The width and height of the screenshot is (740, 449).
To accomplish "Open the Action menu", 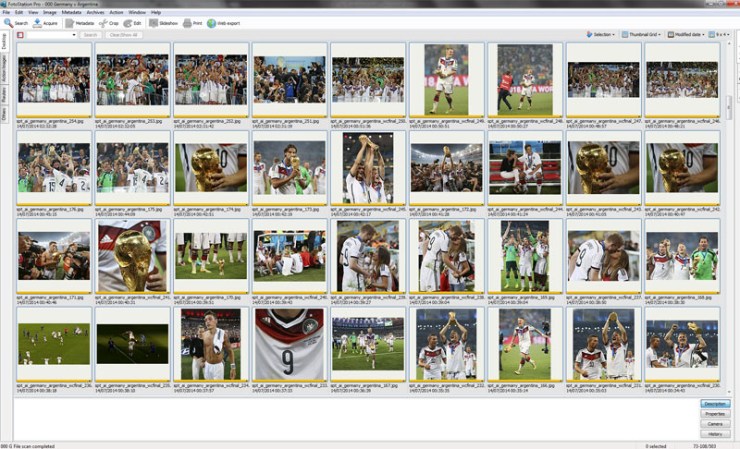I will pyautogui.click(x=118, y=12).
